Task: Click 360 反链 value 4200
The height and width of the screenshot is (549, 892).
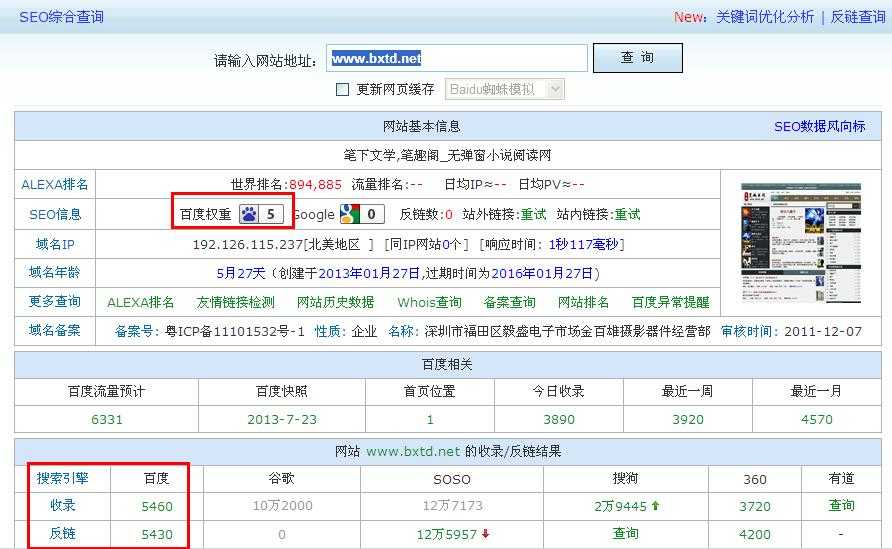Action: pos(755,535)
